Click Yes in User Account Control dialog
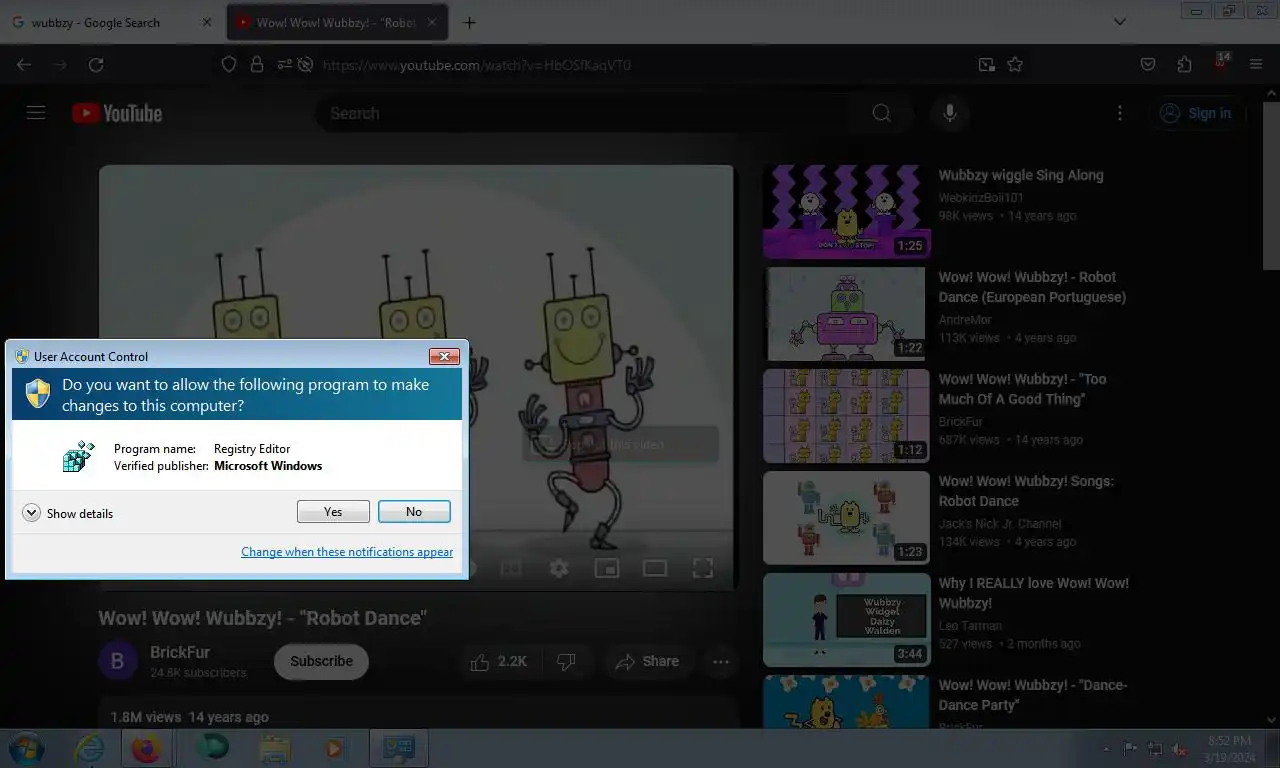This screenshot has height=768, width=1280. pos(333,511)
